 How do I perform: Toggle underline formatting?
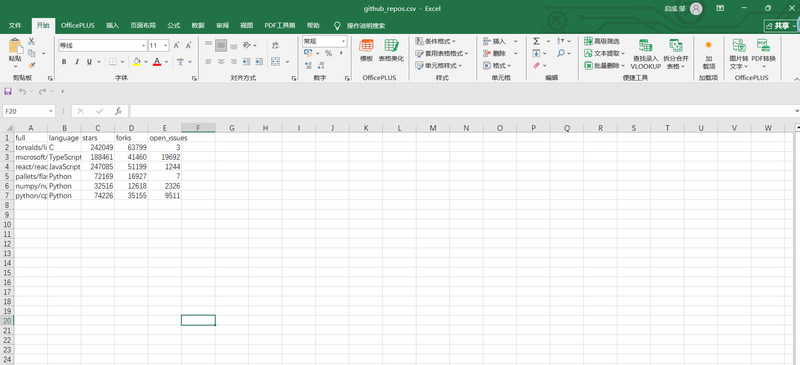click(89, 62)
